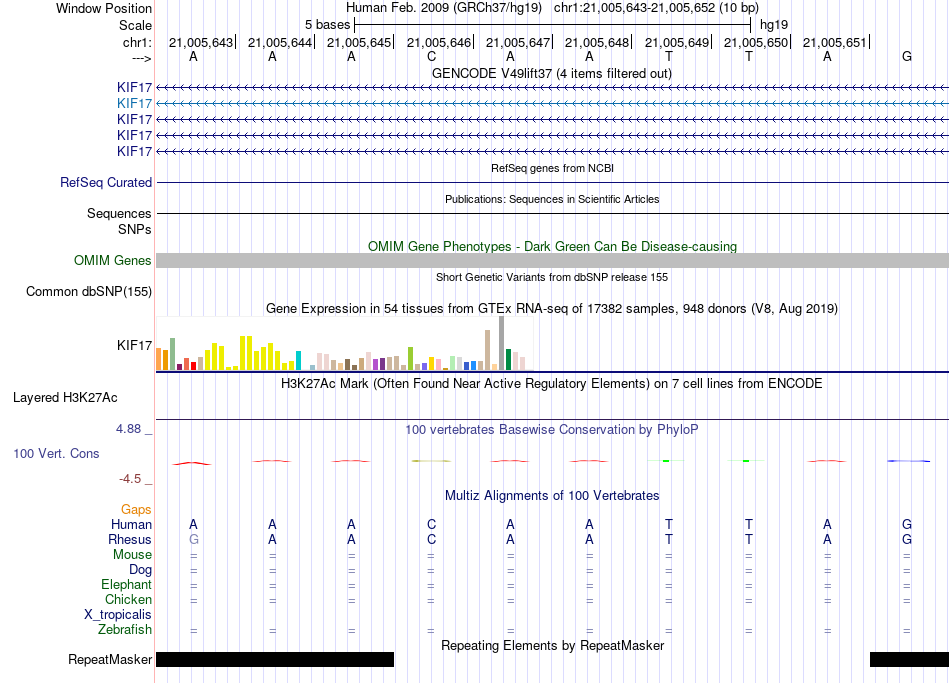Click the blue PhyloP mark under base G
Screen dimensions: 950x683
(908, 461)
